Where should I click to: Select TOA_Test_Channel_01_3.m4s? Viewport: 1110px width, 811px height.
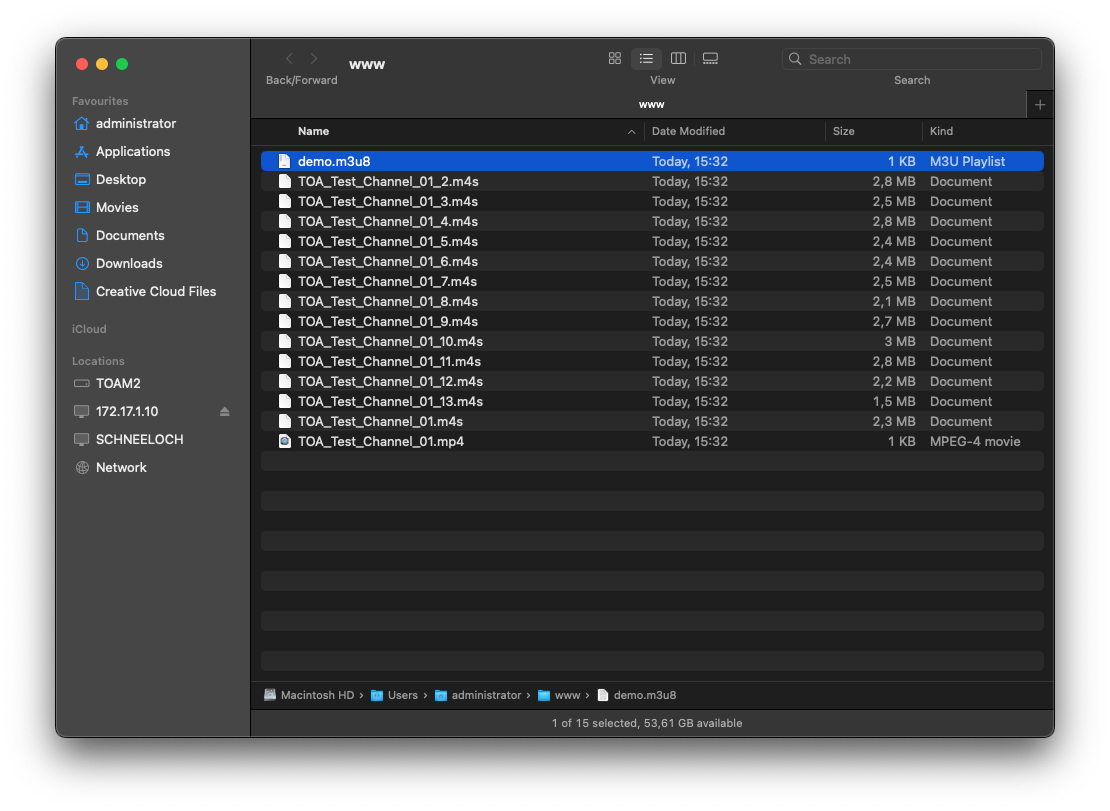(652, 202)
